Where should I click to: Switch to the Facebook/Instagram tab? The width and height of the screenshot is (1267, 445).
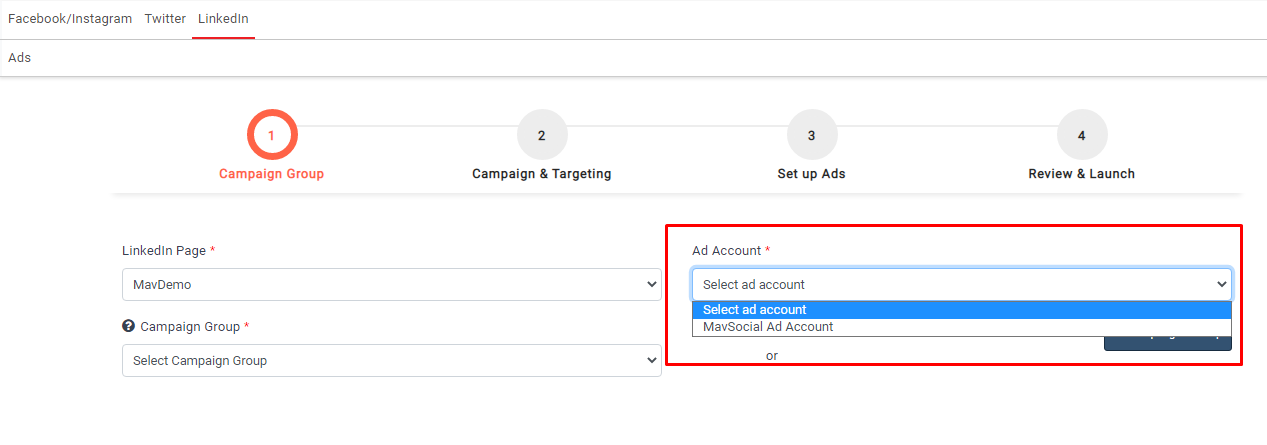70,19
